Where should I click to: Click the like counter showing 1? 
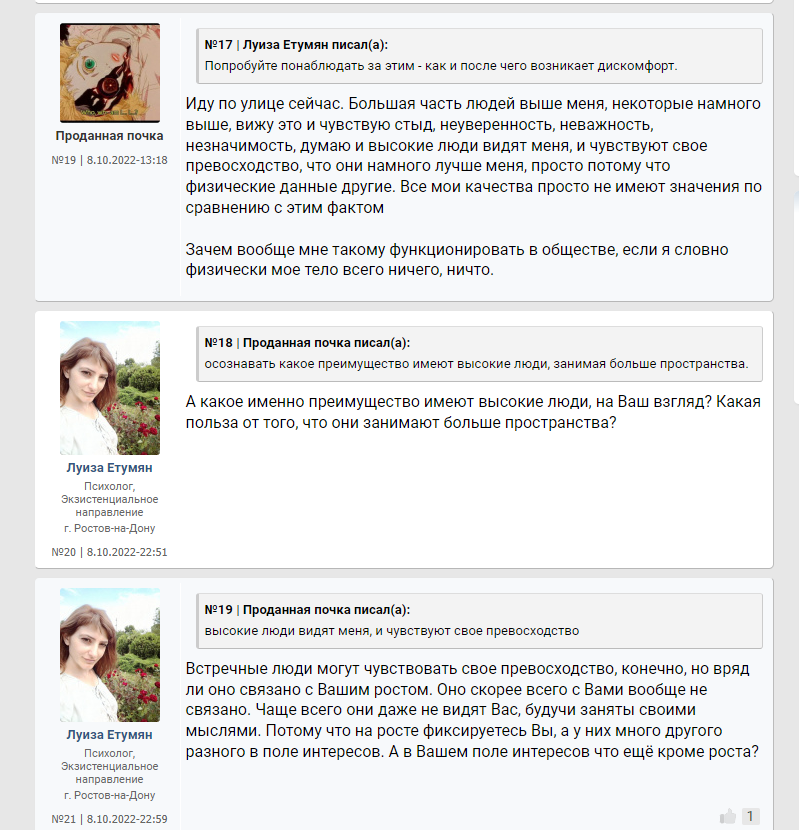tap(750, 816)
